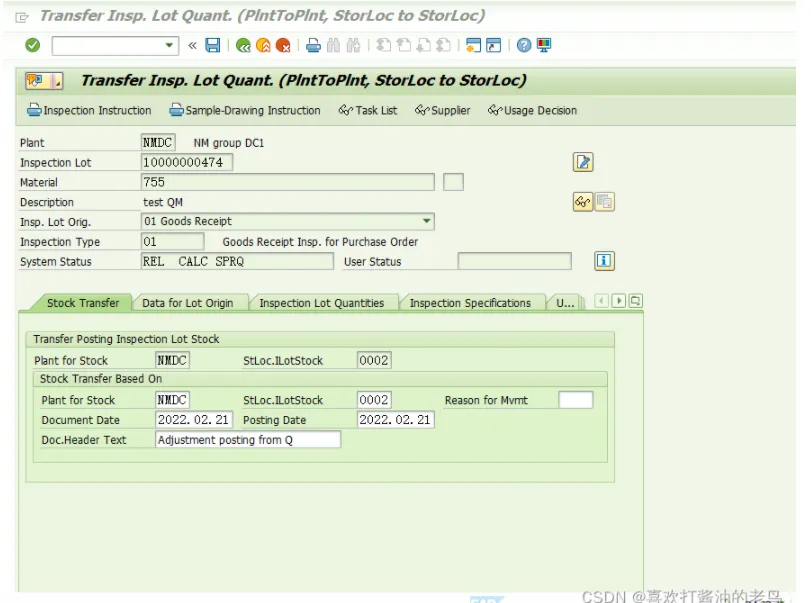Image resolution: width=811 pixels, height=603 pixels.
Task: Open the small dropdown beside the title icon
Action: pyautogui.click(x=57, y=81)
